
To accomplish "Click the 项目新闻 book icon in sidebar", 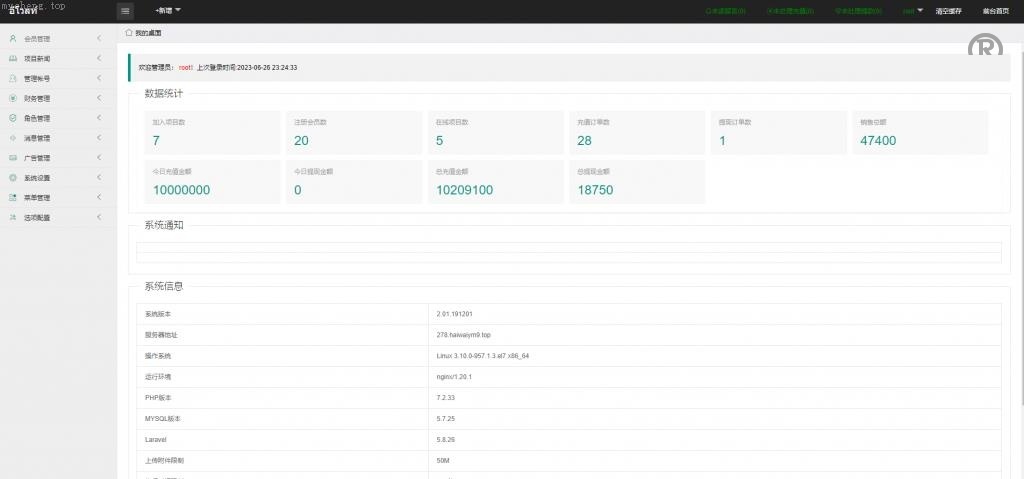I will [13, 59].
